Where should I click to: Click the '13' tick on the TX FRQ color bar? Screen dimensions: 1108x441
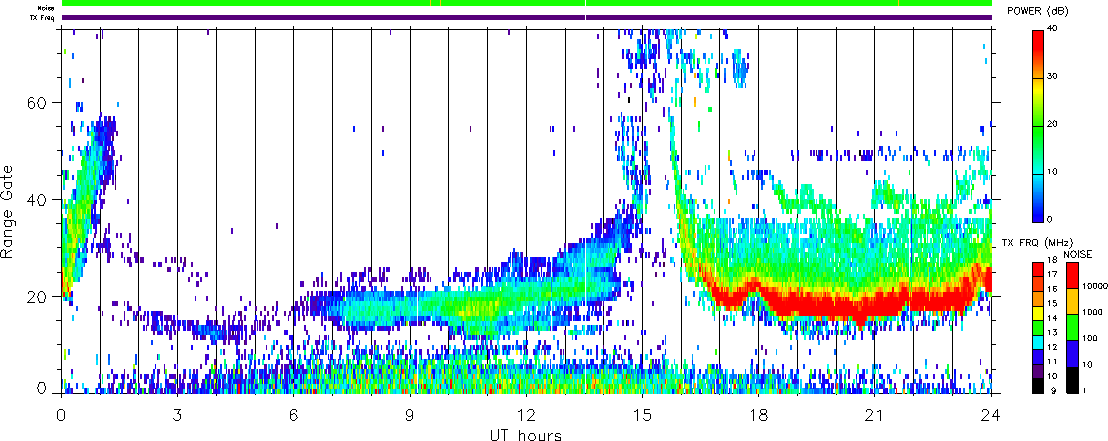(x=1051, y=332)
